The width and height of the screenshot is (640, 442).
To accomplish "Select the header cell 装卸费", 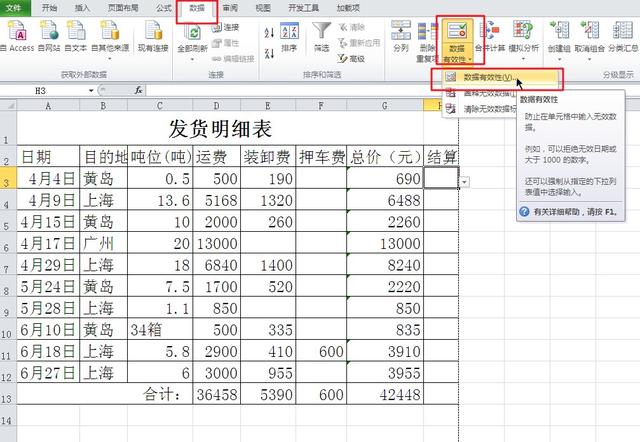I will [268, 156].
